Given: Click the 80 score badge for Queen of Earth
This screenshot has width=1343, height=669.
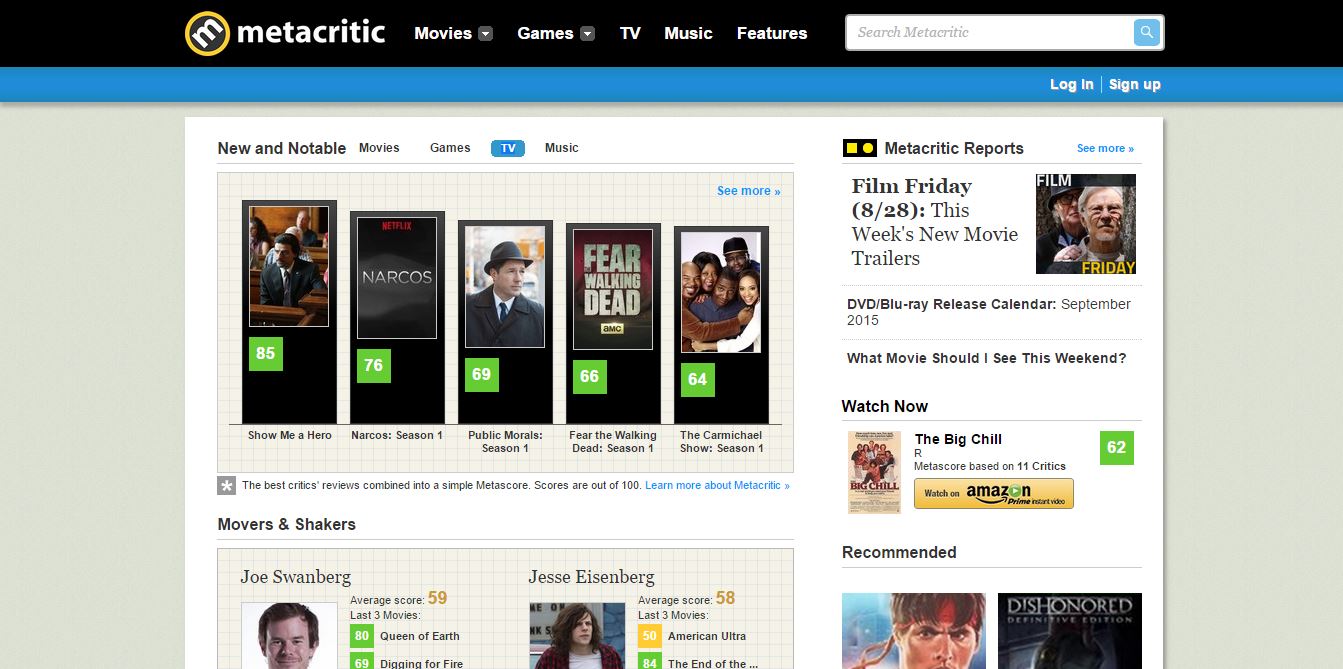Looking at the screenshot, I should coord(362,636).
